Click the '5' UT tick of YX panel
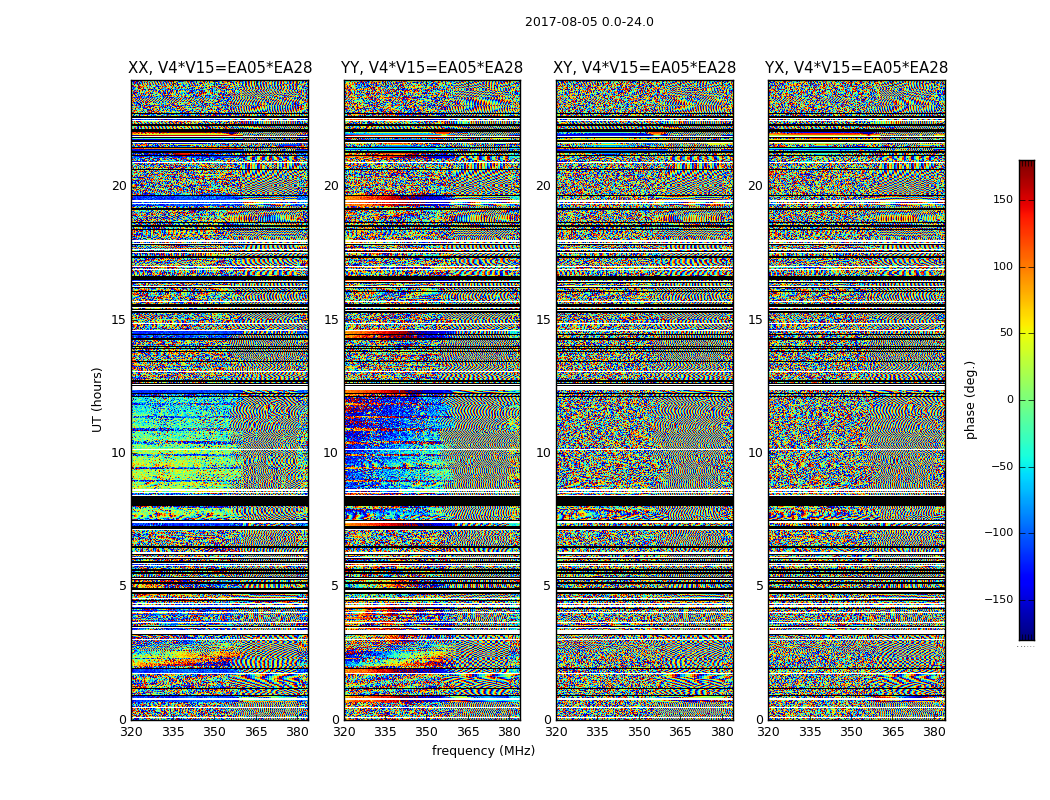The height and width of the screenshot is (800, 1050). pyautogui.click(x=759, y=586)
